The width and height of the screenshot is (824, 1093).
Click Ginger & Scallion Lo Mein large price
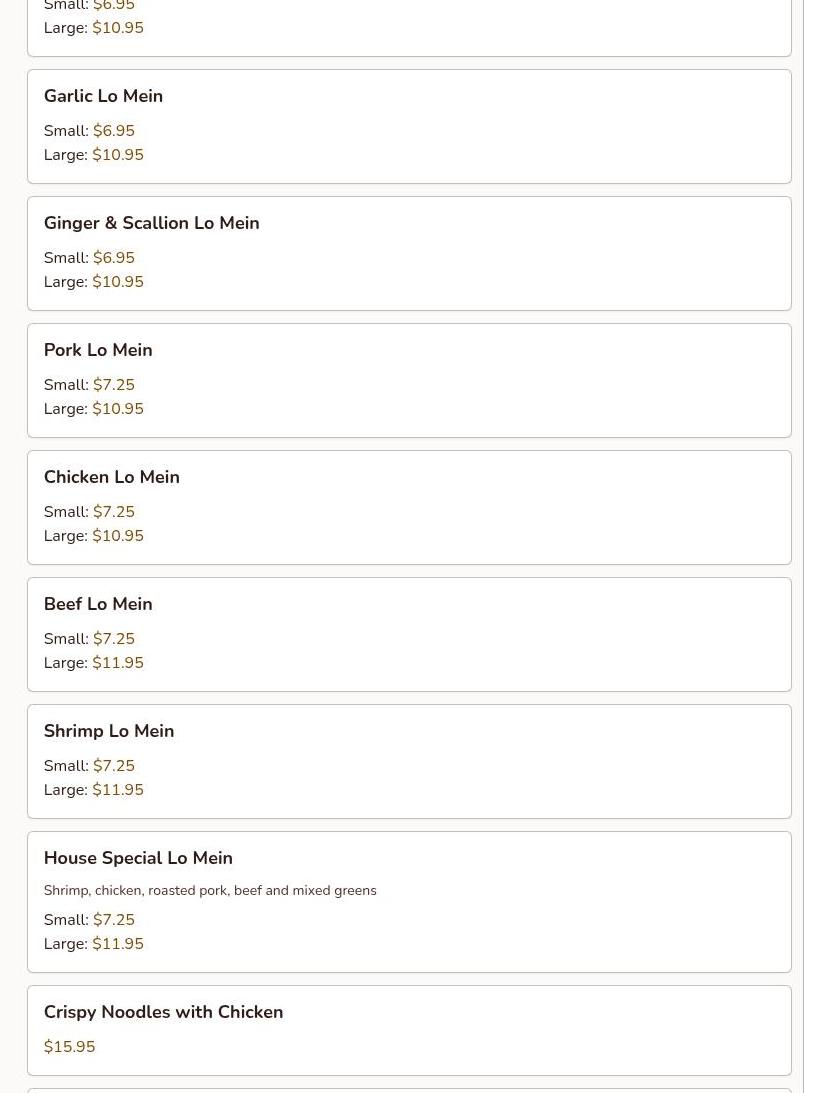point(117,282)
